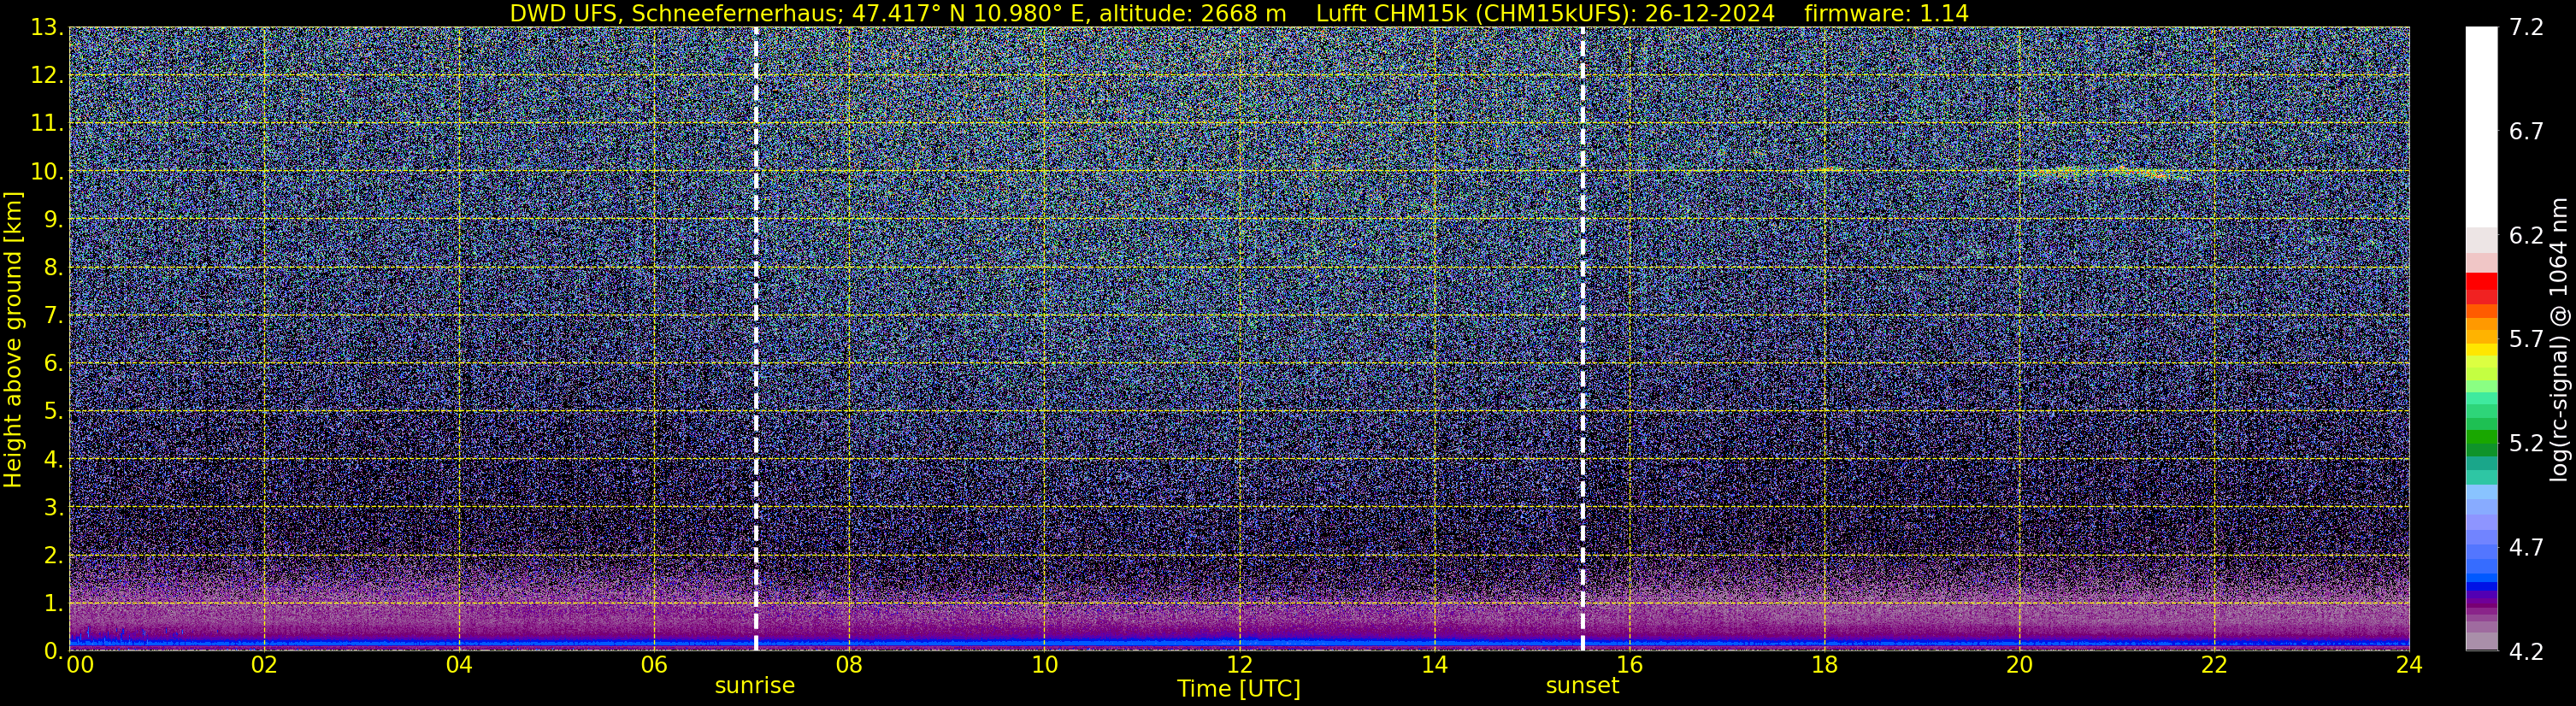The width and height of the screenshot is (2576, 706).
Task: Click the "24" tick on the time axis
Action: (2409, 666)
